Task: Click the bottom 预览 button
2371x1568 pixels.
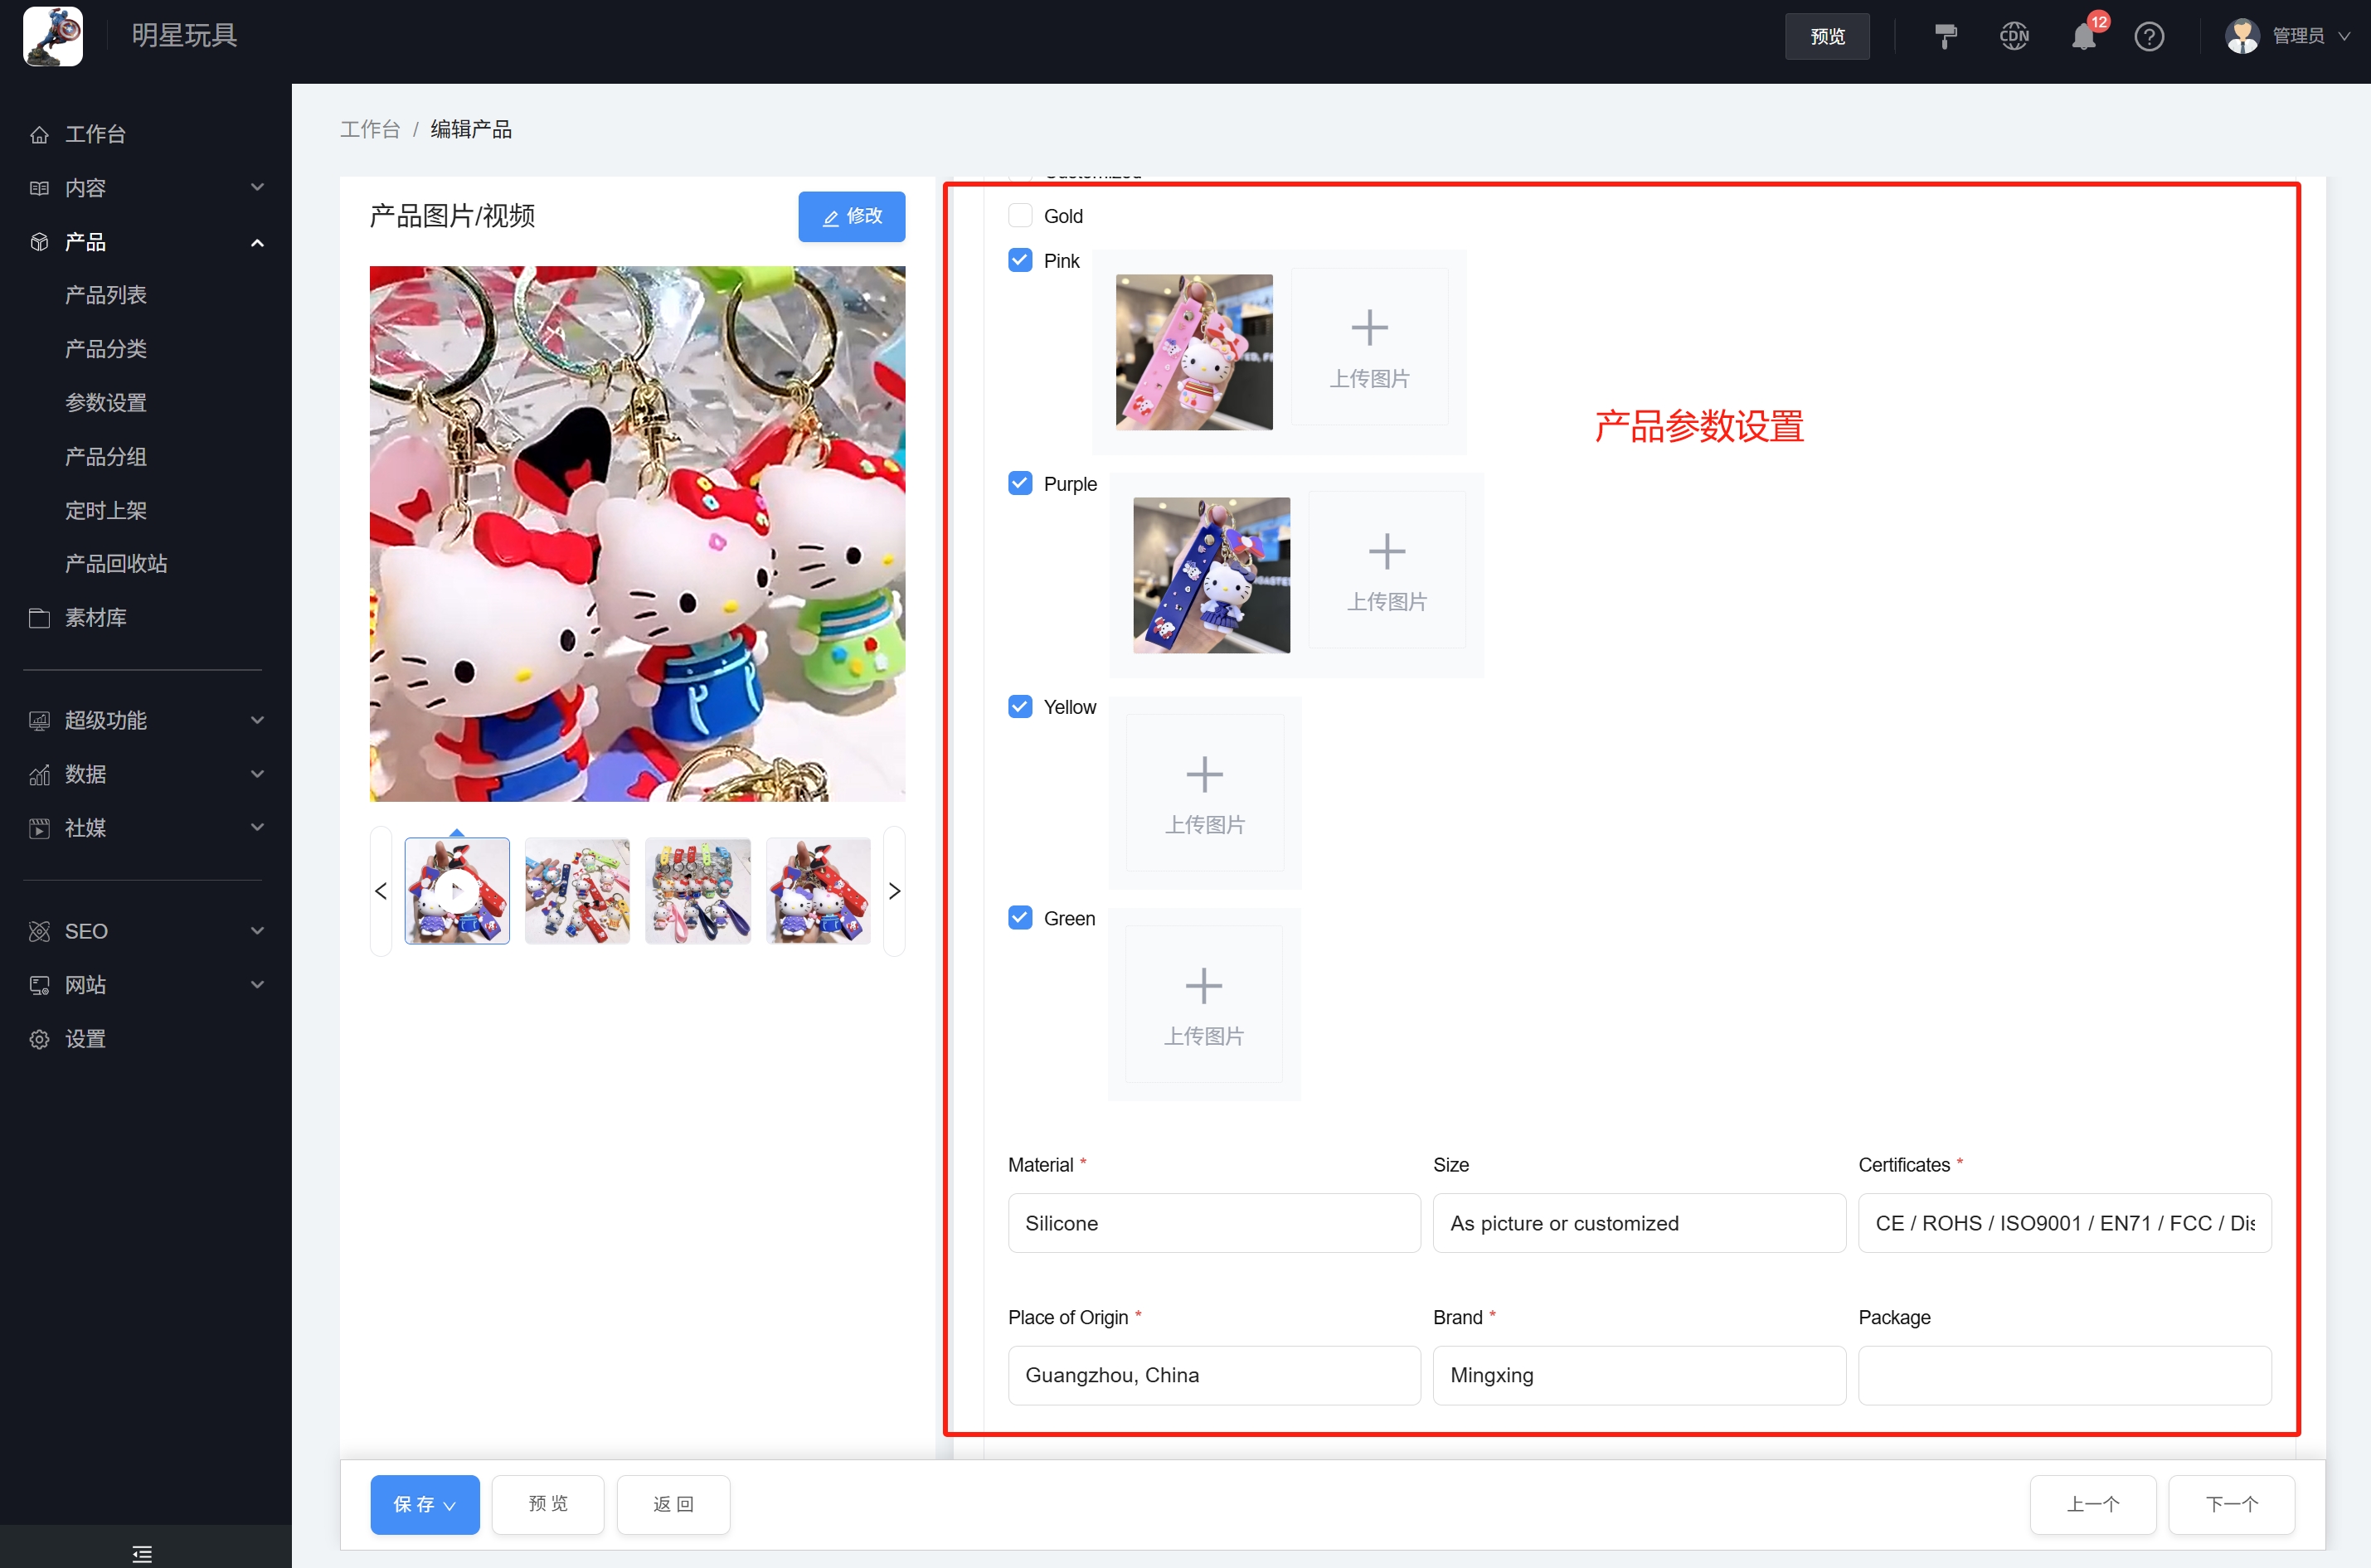Action: click(548, 1504)
